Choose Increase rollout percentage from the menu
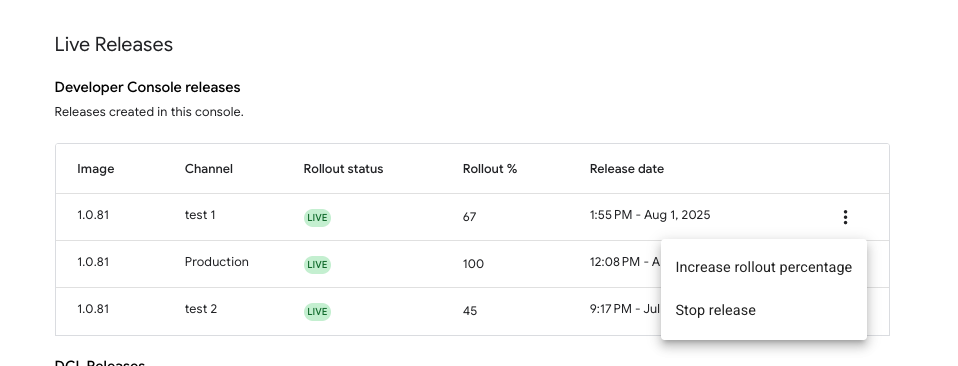This screenshot has width=958, height=366. 764,268
